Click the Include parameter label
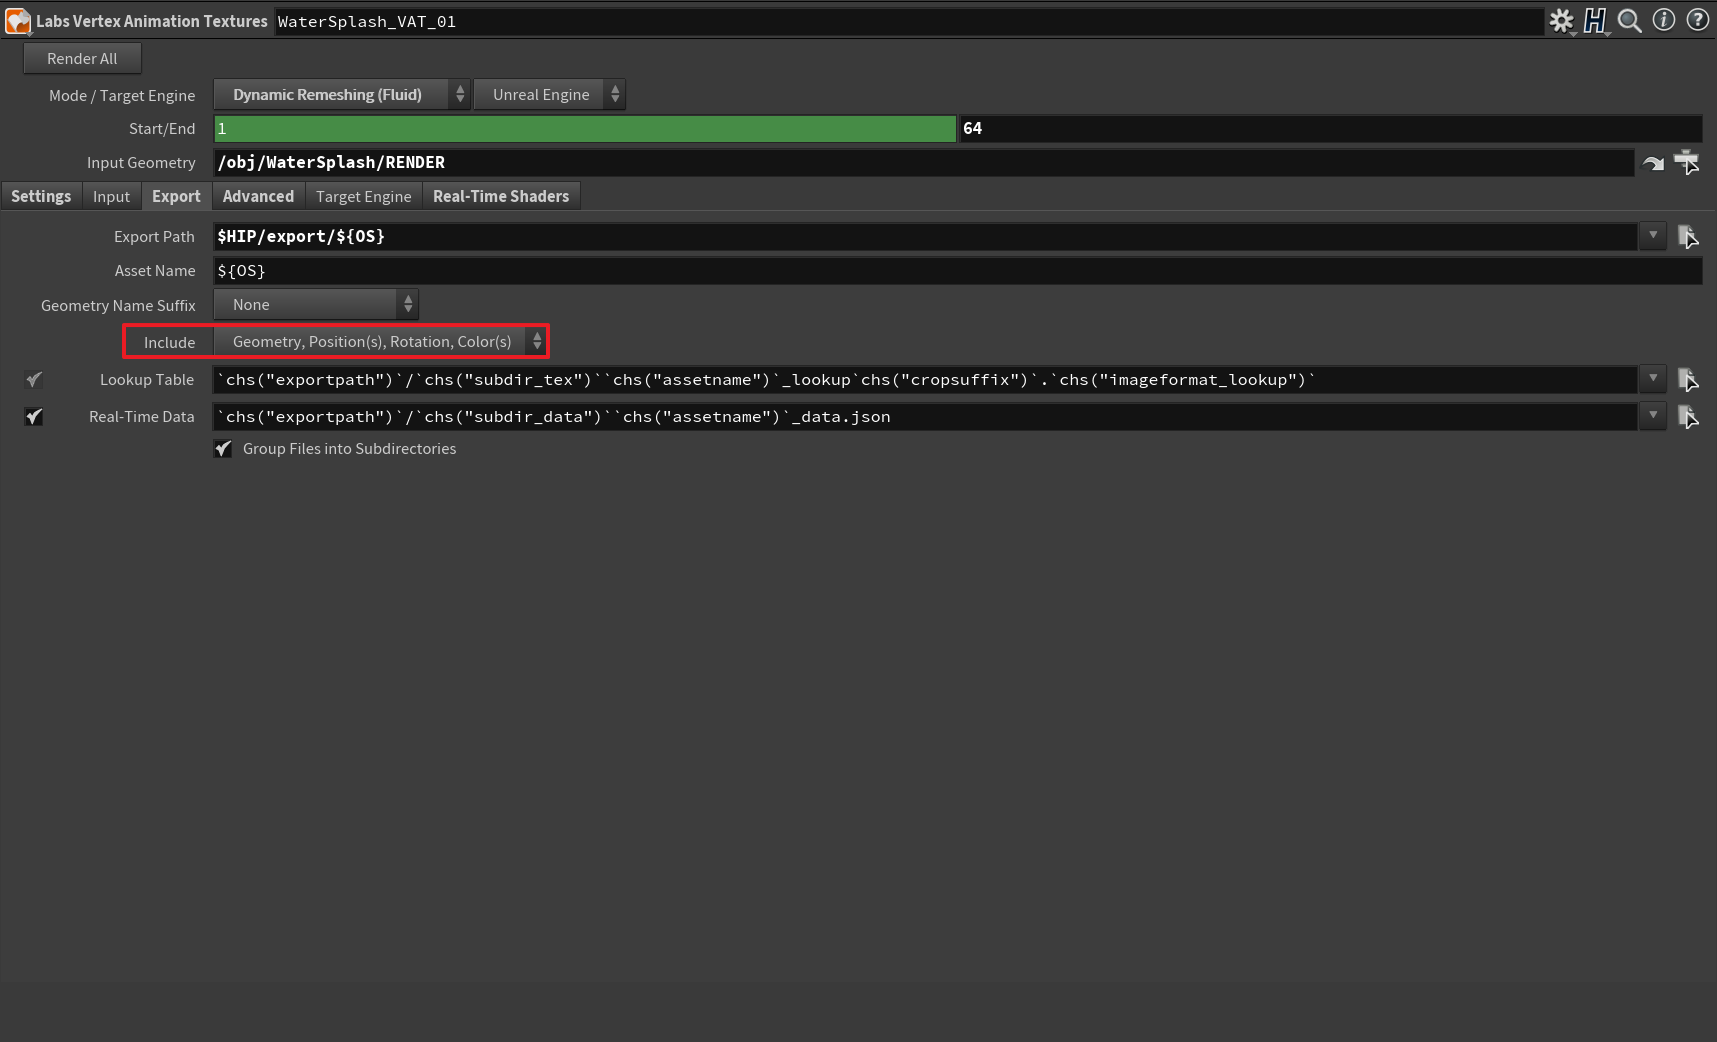 coord(169,343)
